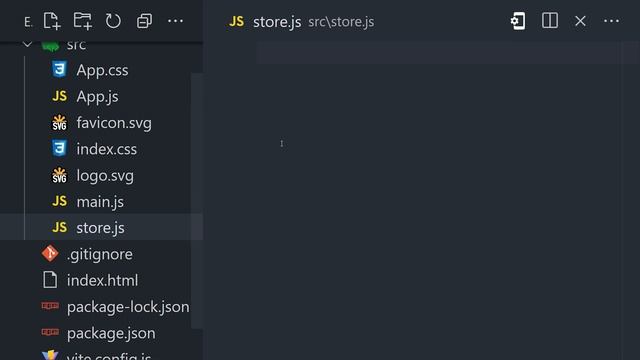Click the JS icon beside store.js row
The width and height of the screenshot is (640, 360).
pos(60,227)
